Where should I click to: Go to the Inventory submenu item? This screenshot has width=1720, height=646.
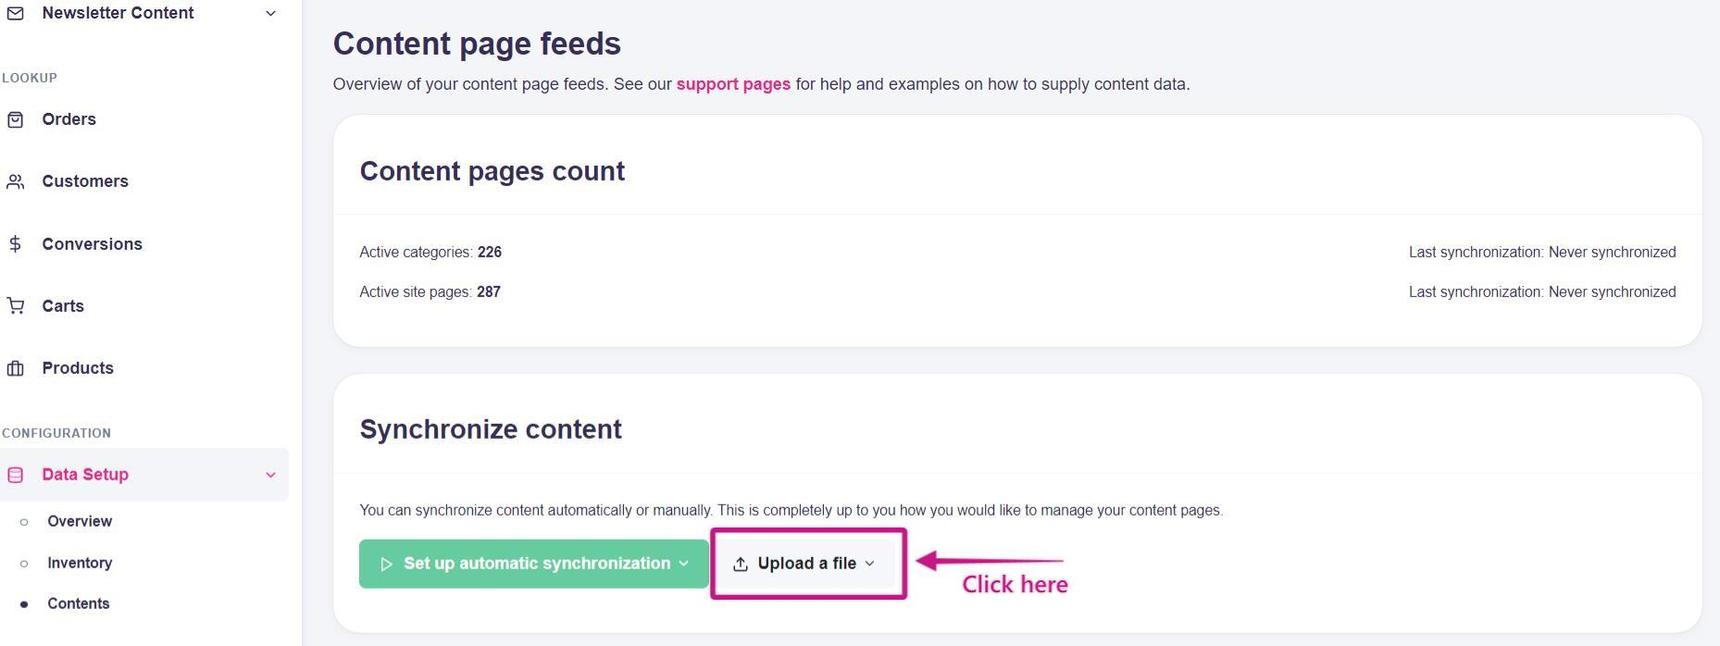tap(79, 563)
